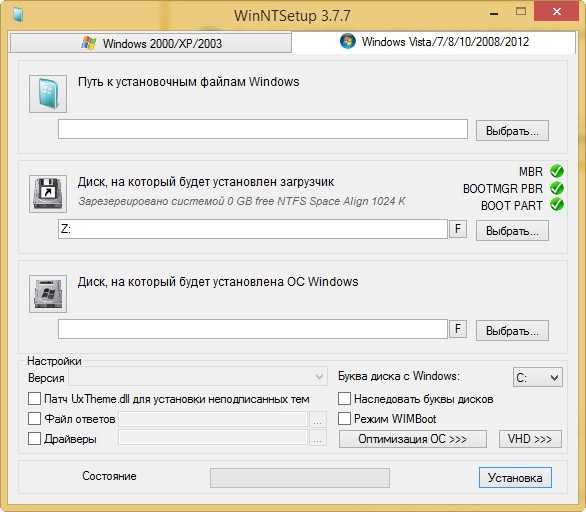Switch to the Windows 2000/XP/2003 tab
Viewport: 586px width, 512px height.
(151, 43)
